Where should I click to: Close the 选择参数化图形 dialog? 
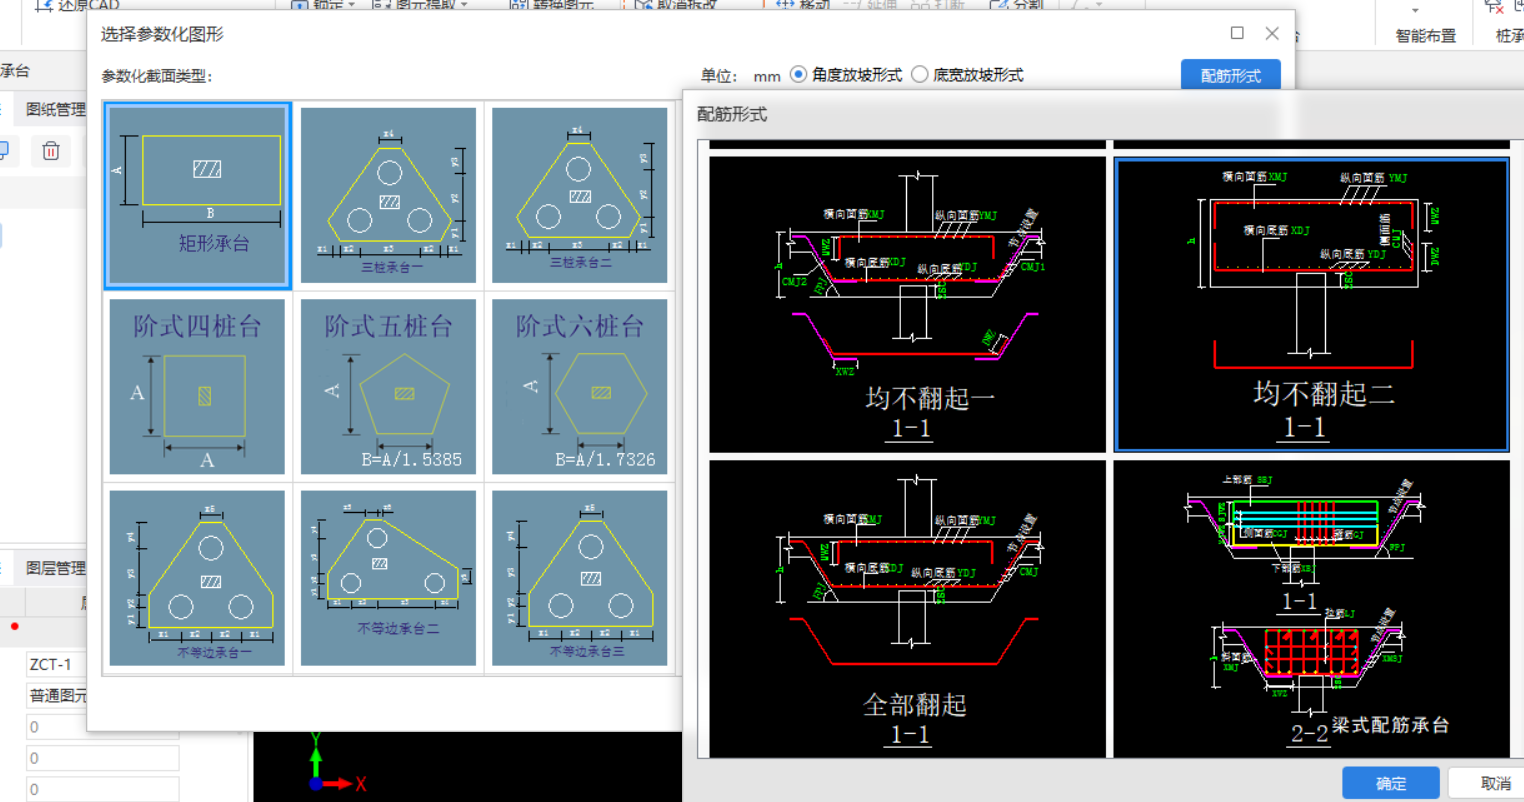coord(1272,33)
